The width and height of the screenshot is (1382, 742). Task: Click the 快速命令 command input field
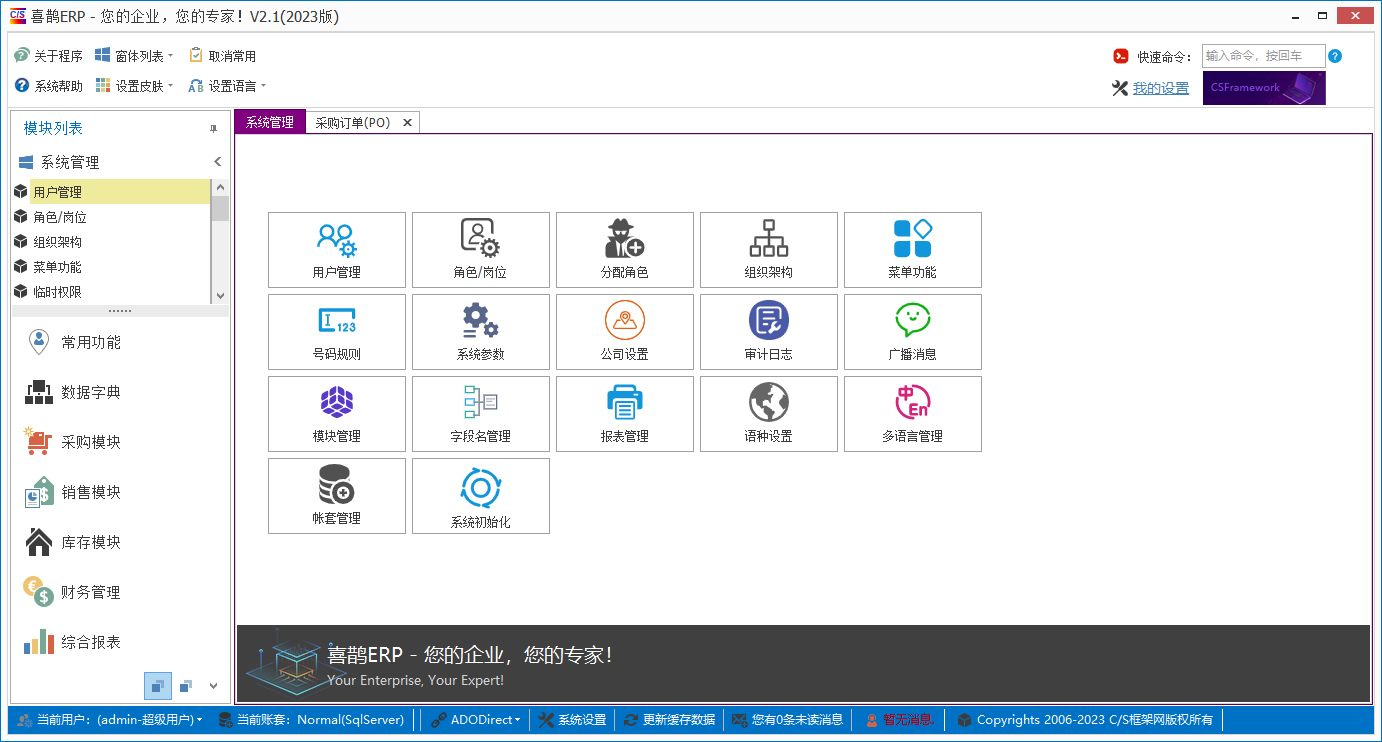tap(1263, 56)
